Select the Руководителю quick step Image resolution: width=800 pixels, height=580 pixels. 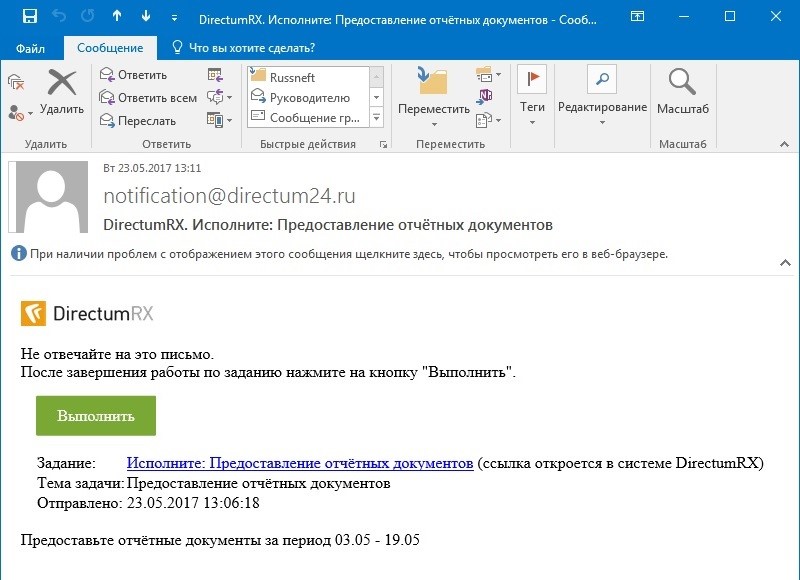(308, 97)
